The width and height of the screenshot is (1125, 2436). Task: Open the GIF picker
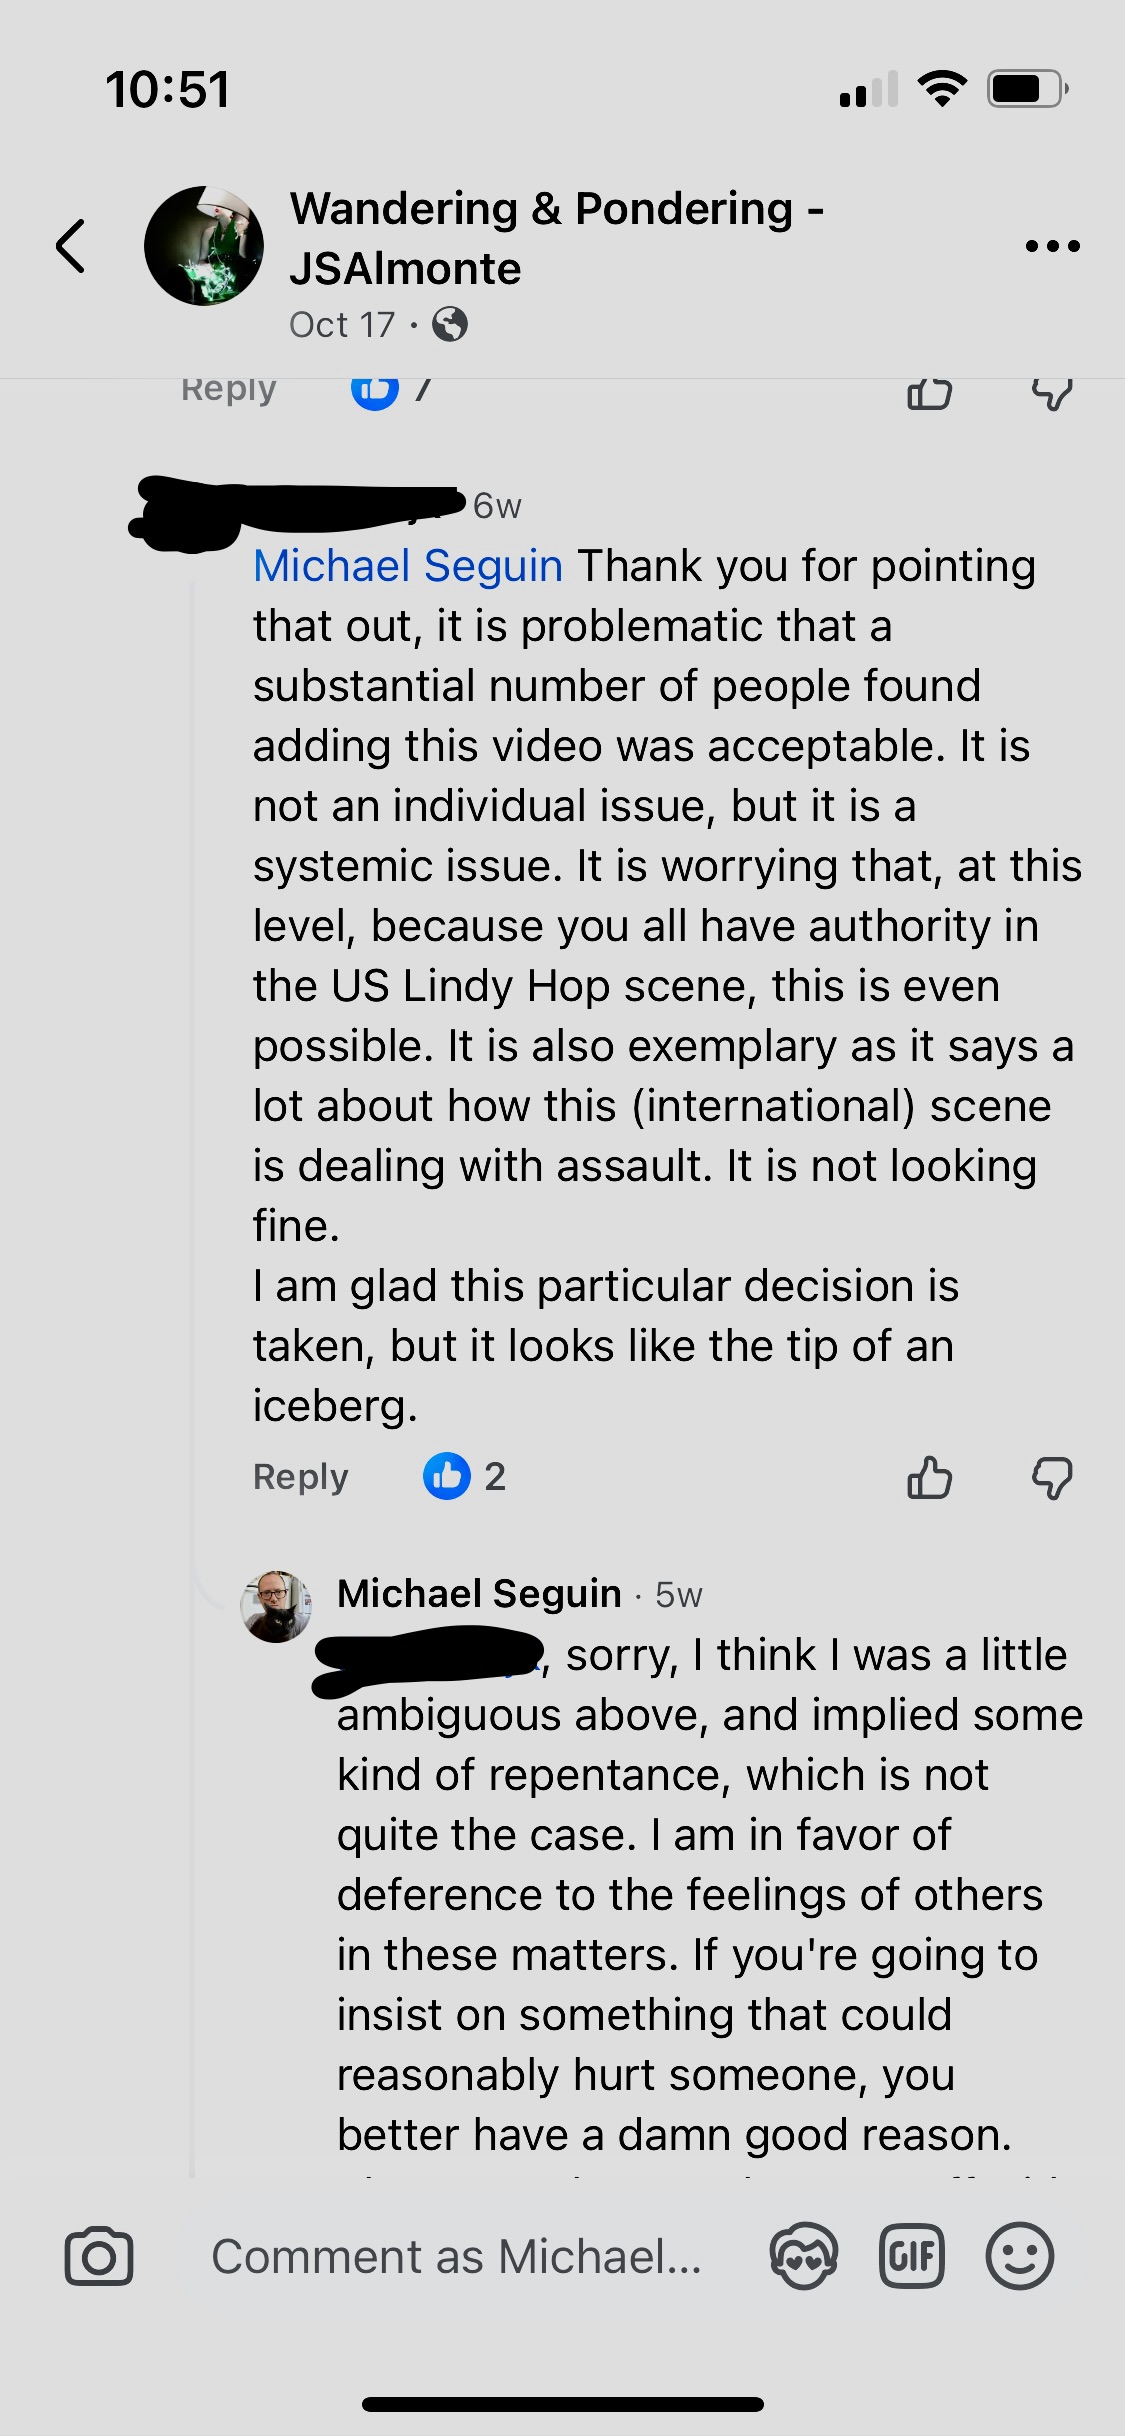tap(911, 2257)
